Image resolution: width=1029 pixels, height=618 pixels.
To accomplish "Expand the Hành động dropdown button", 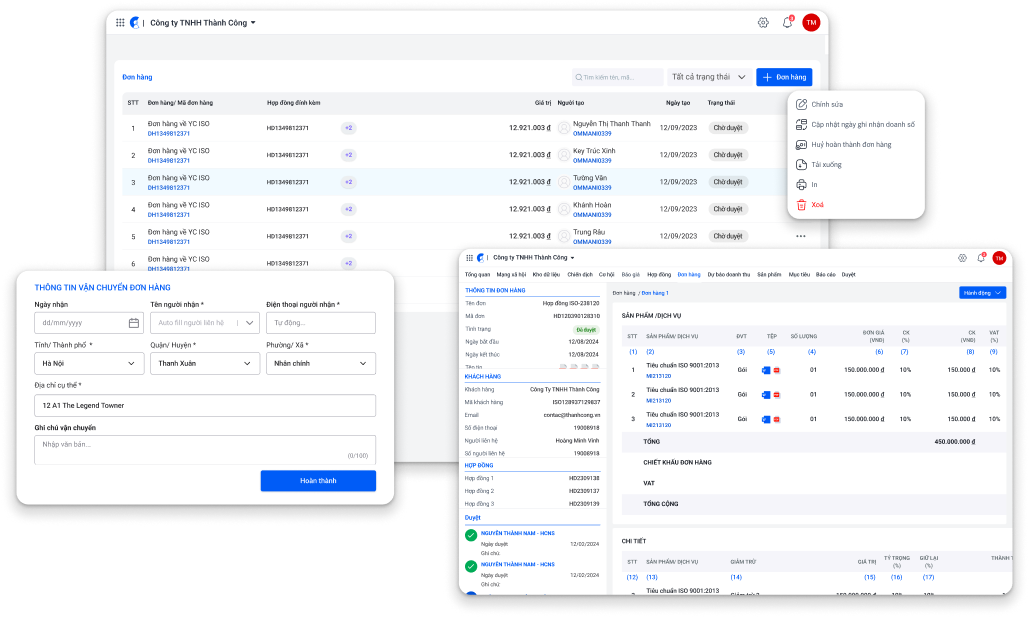I will click(982, 293).
